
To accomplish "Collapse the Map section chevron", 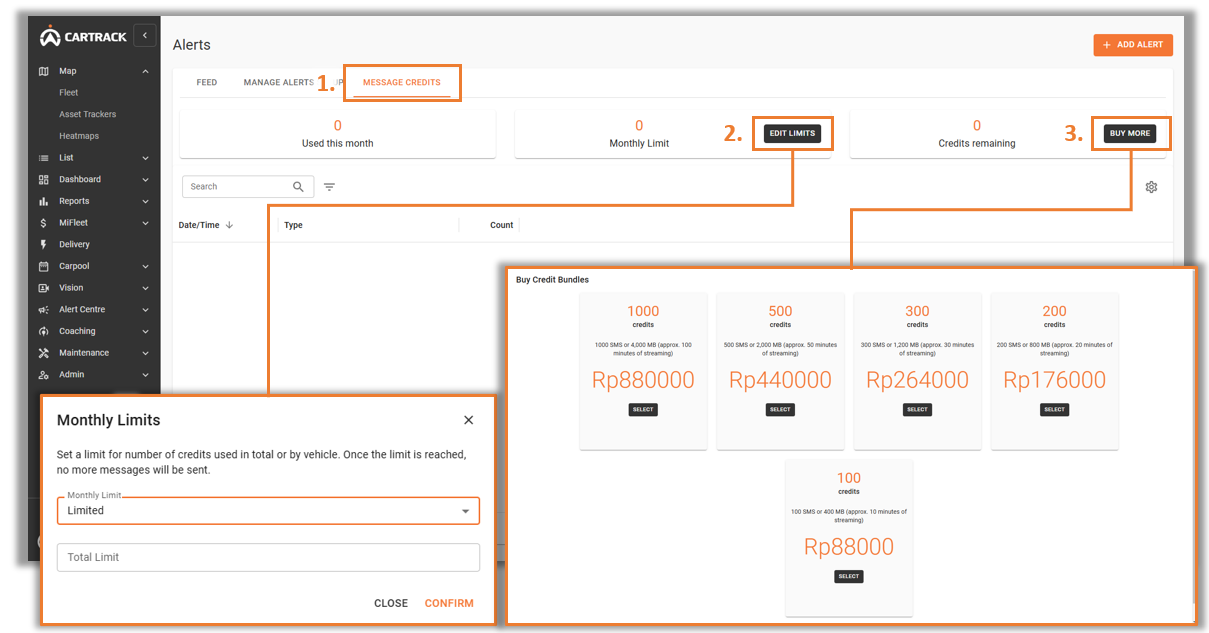I will click(145, 71).
